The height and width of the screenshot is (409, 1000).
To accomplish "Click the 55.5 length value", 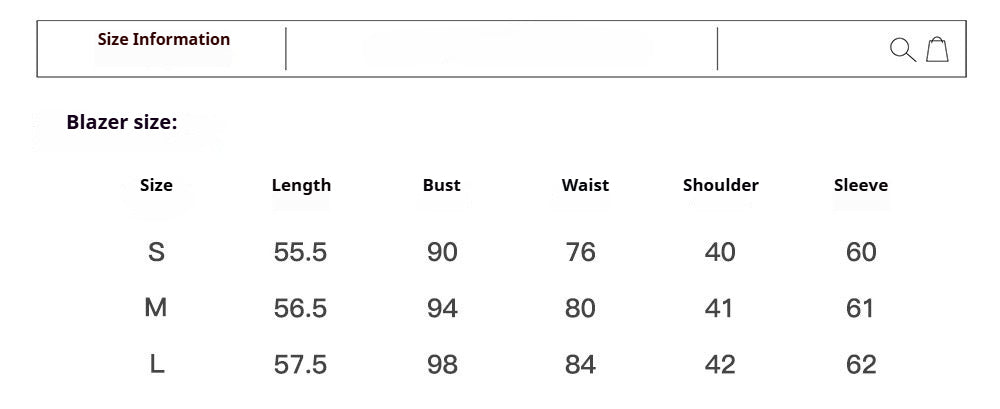I will pyautogui.click(x=300, y=252).
